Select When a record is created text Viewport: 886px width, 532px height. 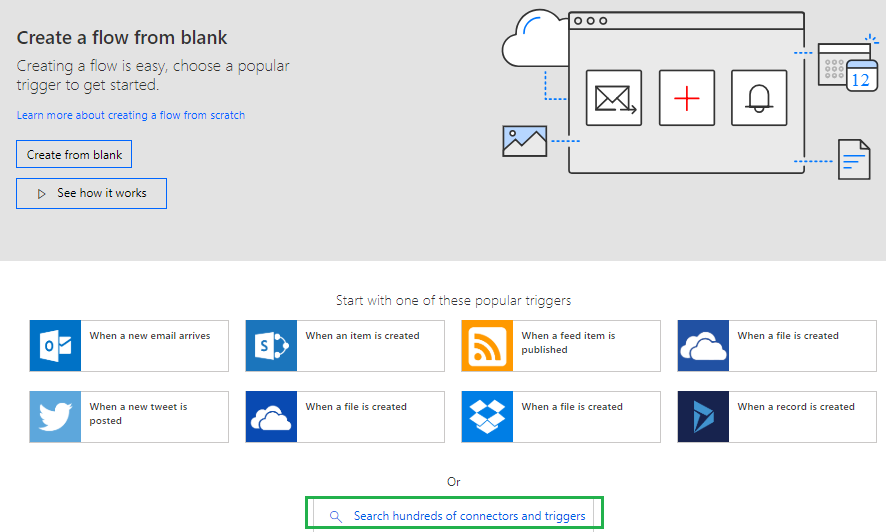(x=796, y=407)
